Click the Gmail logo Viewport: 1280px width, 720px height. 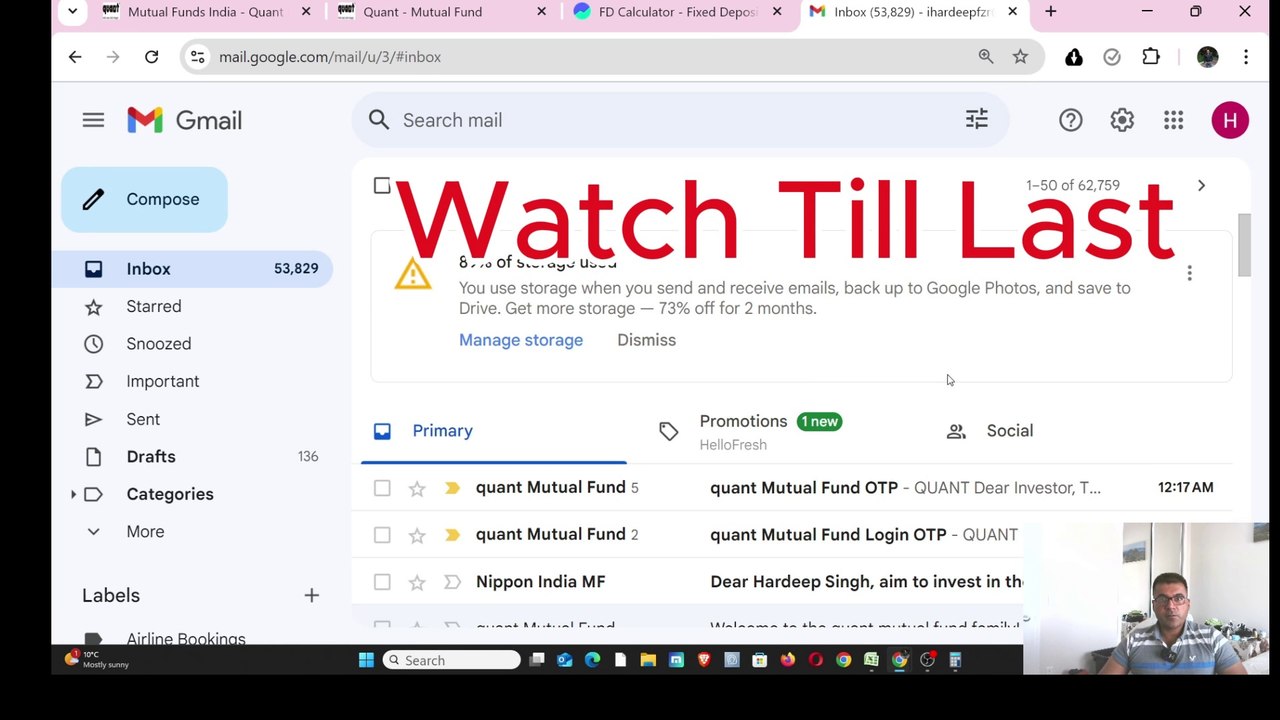[185, 120]
